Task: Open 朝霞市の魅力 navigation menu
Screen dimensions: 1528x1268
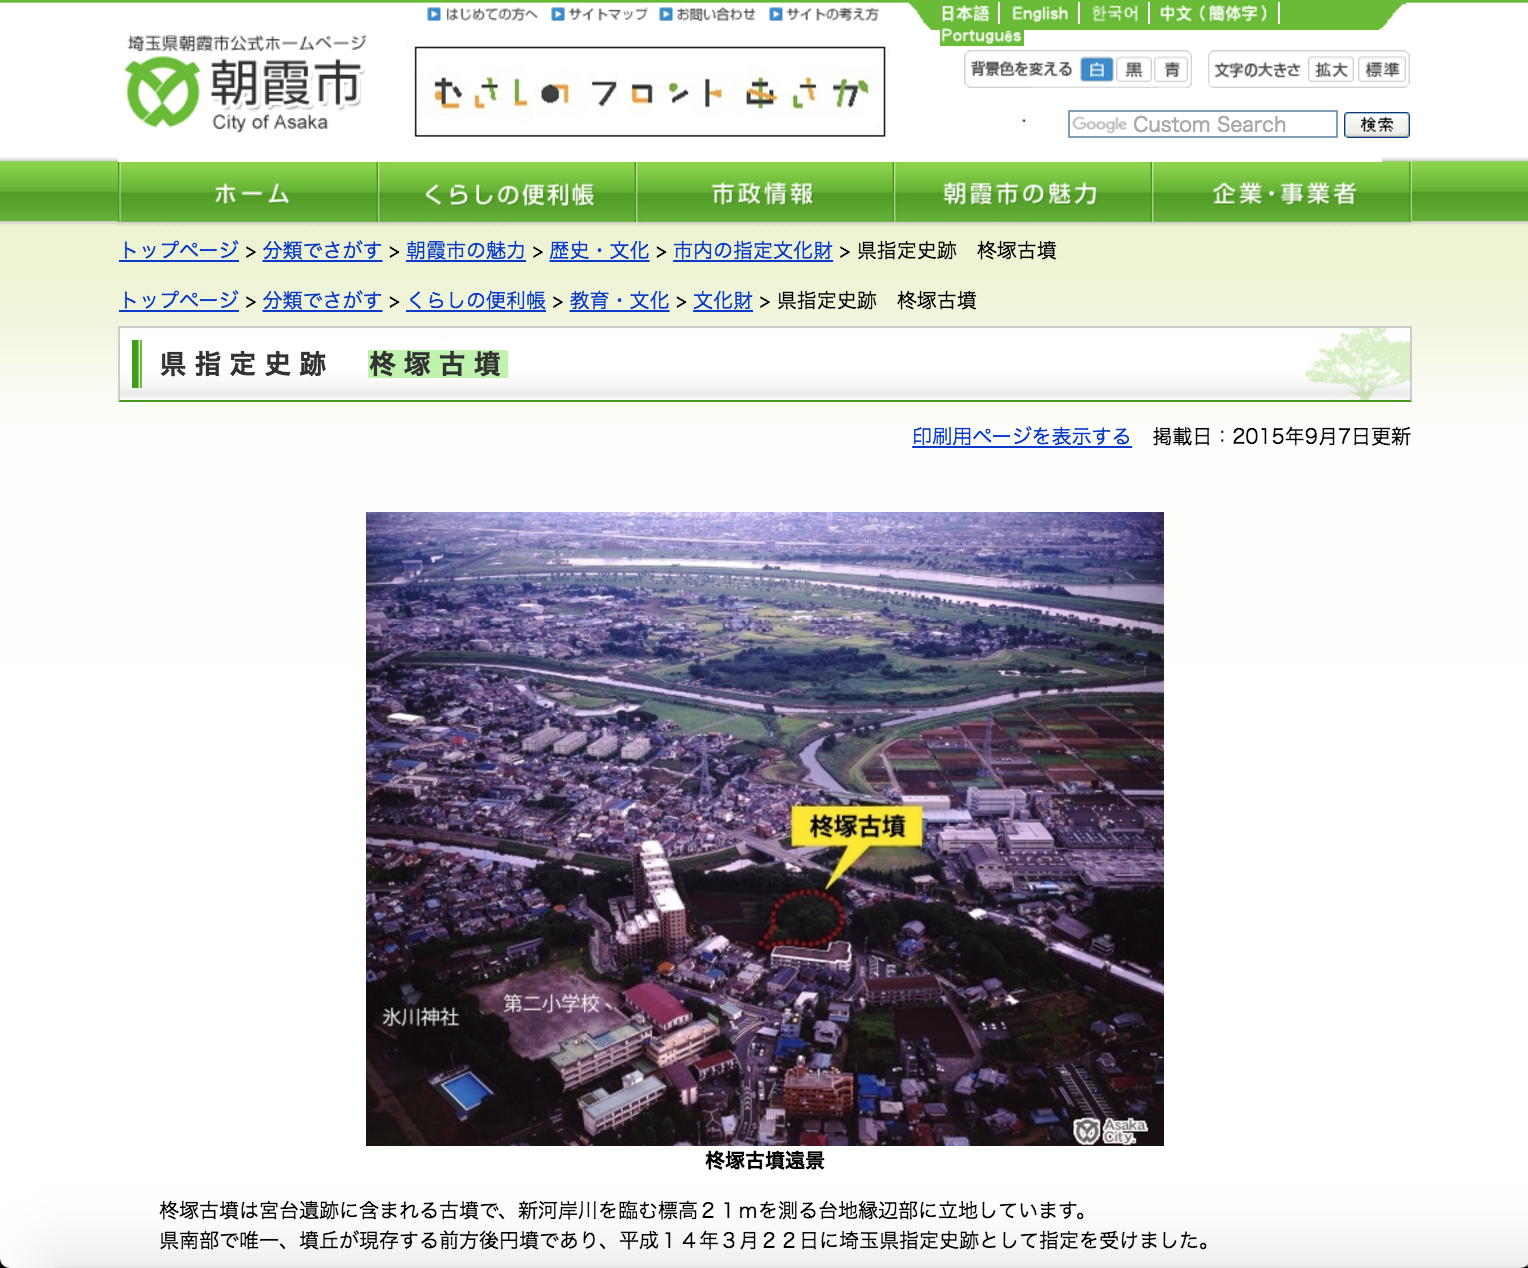Action: point(1023,192)
